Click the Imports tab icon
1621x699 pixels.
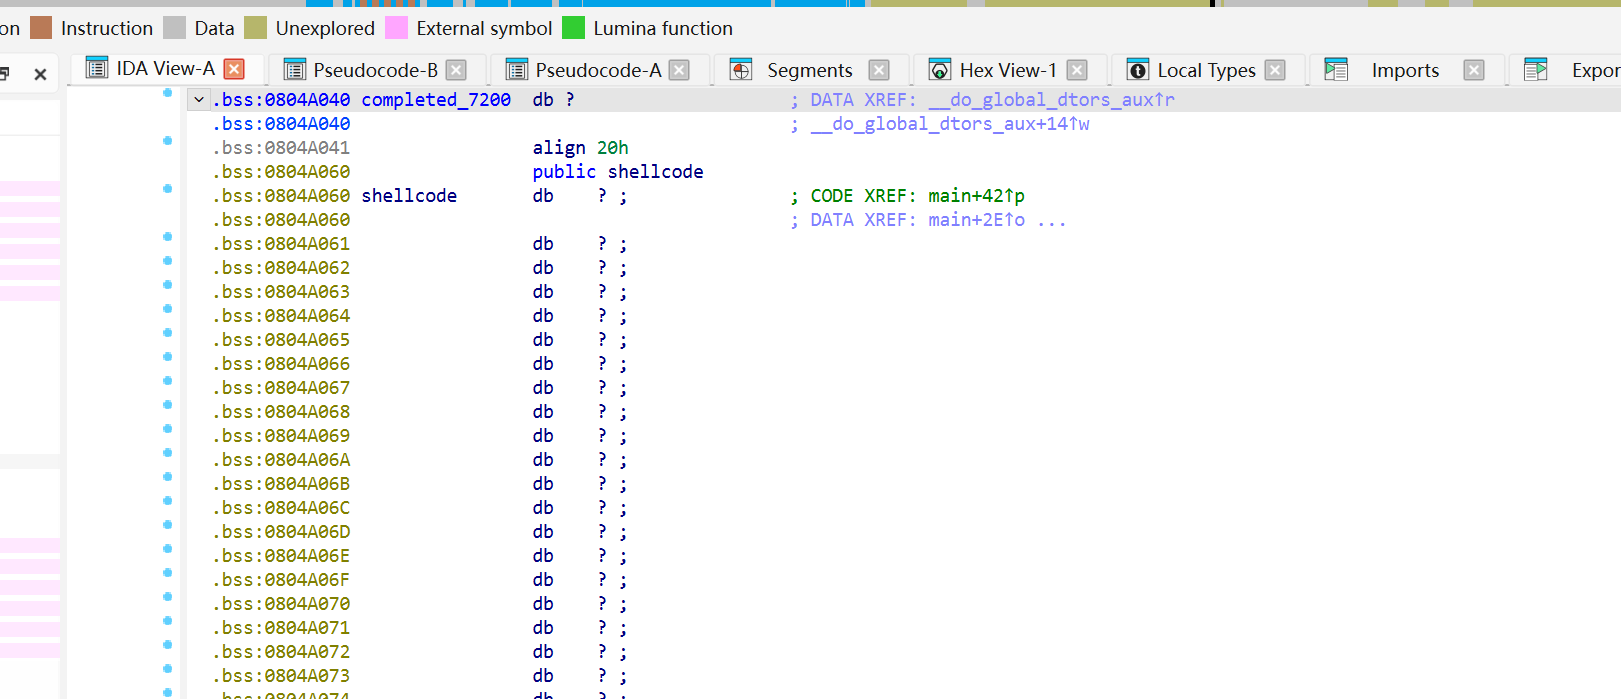pyautogui.click(x=1336, y=70)
